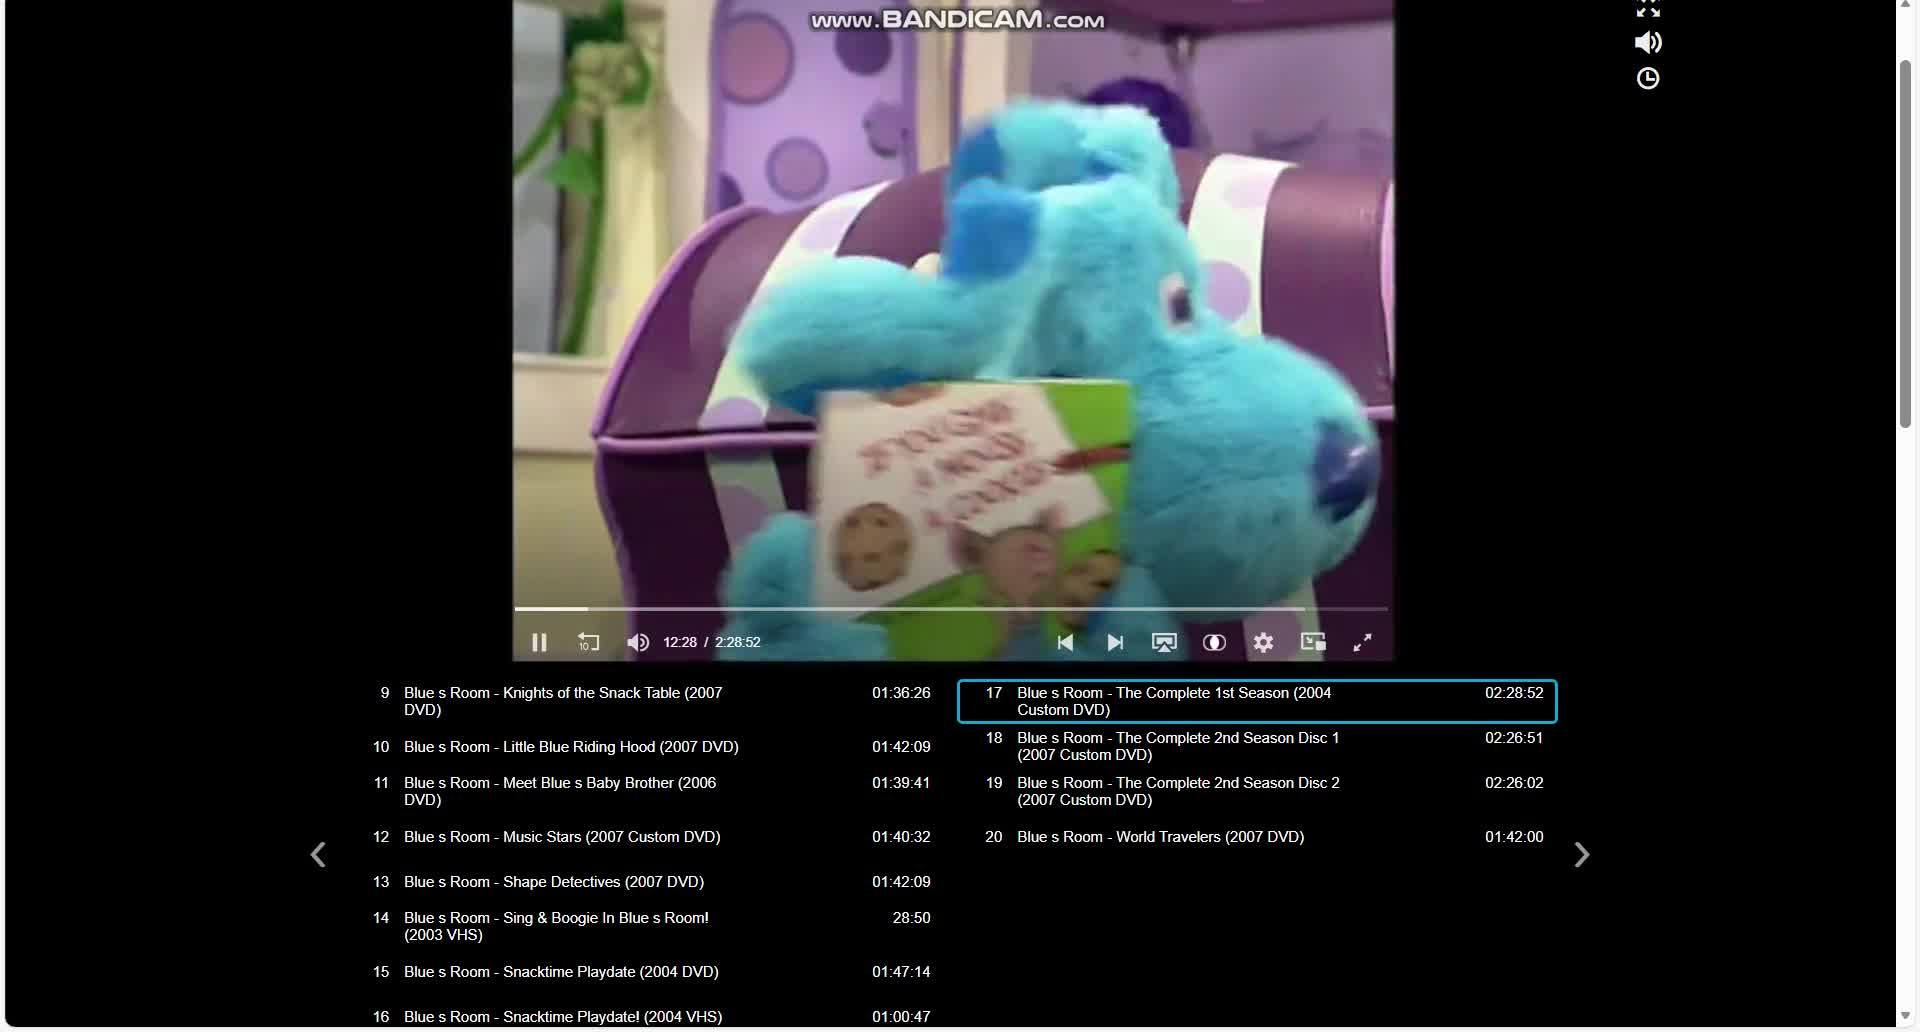Skip to the previous video

point(1064,642)
